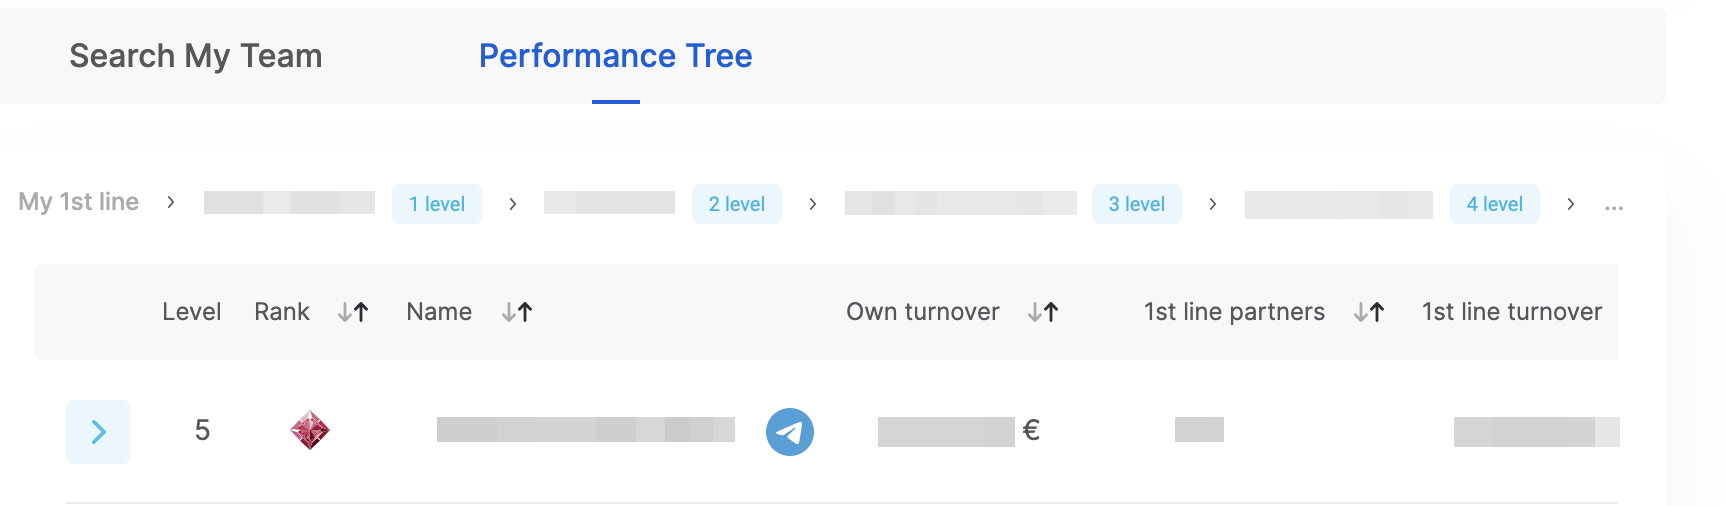The image size is (1726, 506).
Task: Click the 1st line turnover header
Action: click(1511, 312)
